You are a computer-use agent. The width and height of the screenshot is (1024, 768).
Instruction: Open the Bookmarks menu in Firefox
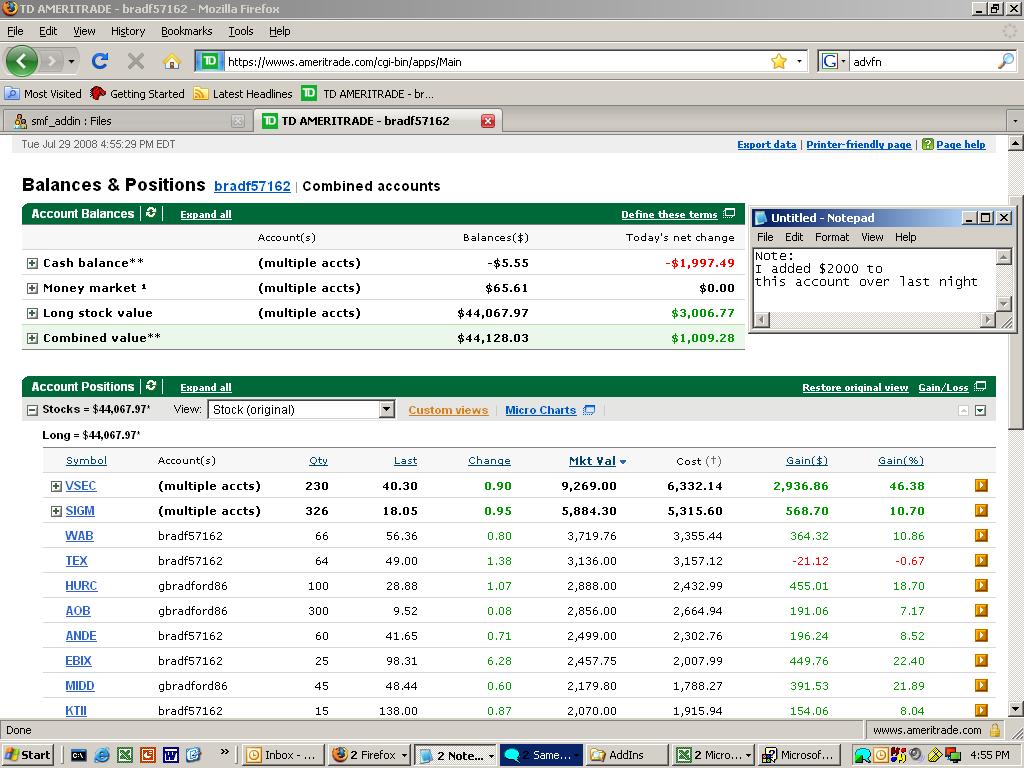(186, 31)
